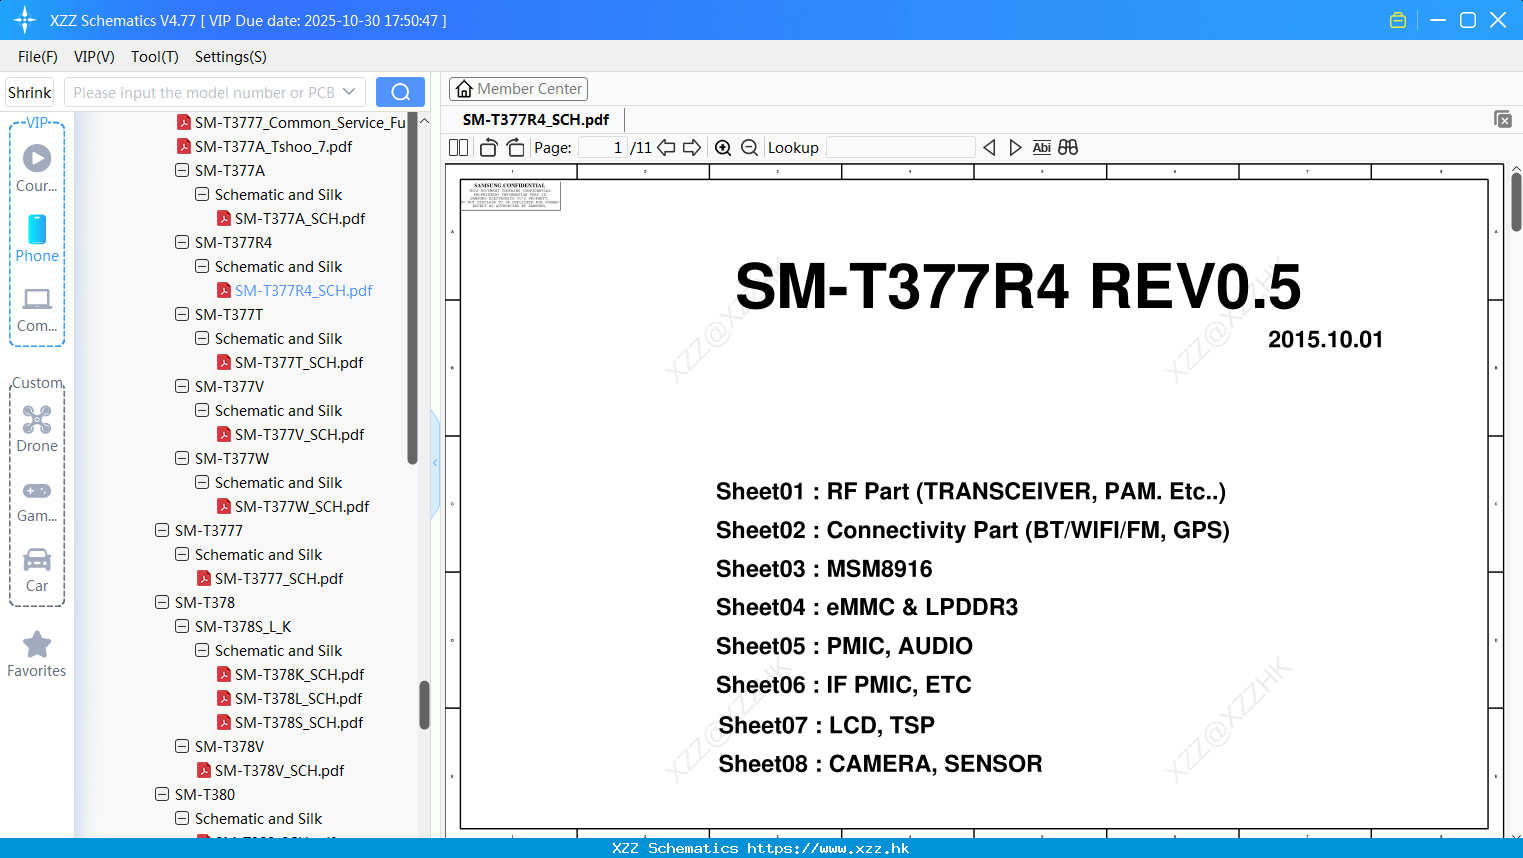Rotate page counterclockwise

(x=488, y=147)
